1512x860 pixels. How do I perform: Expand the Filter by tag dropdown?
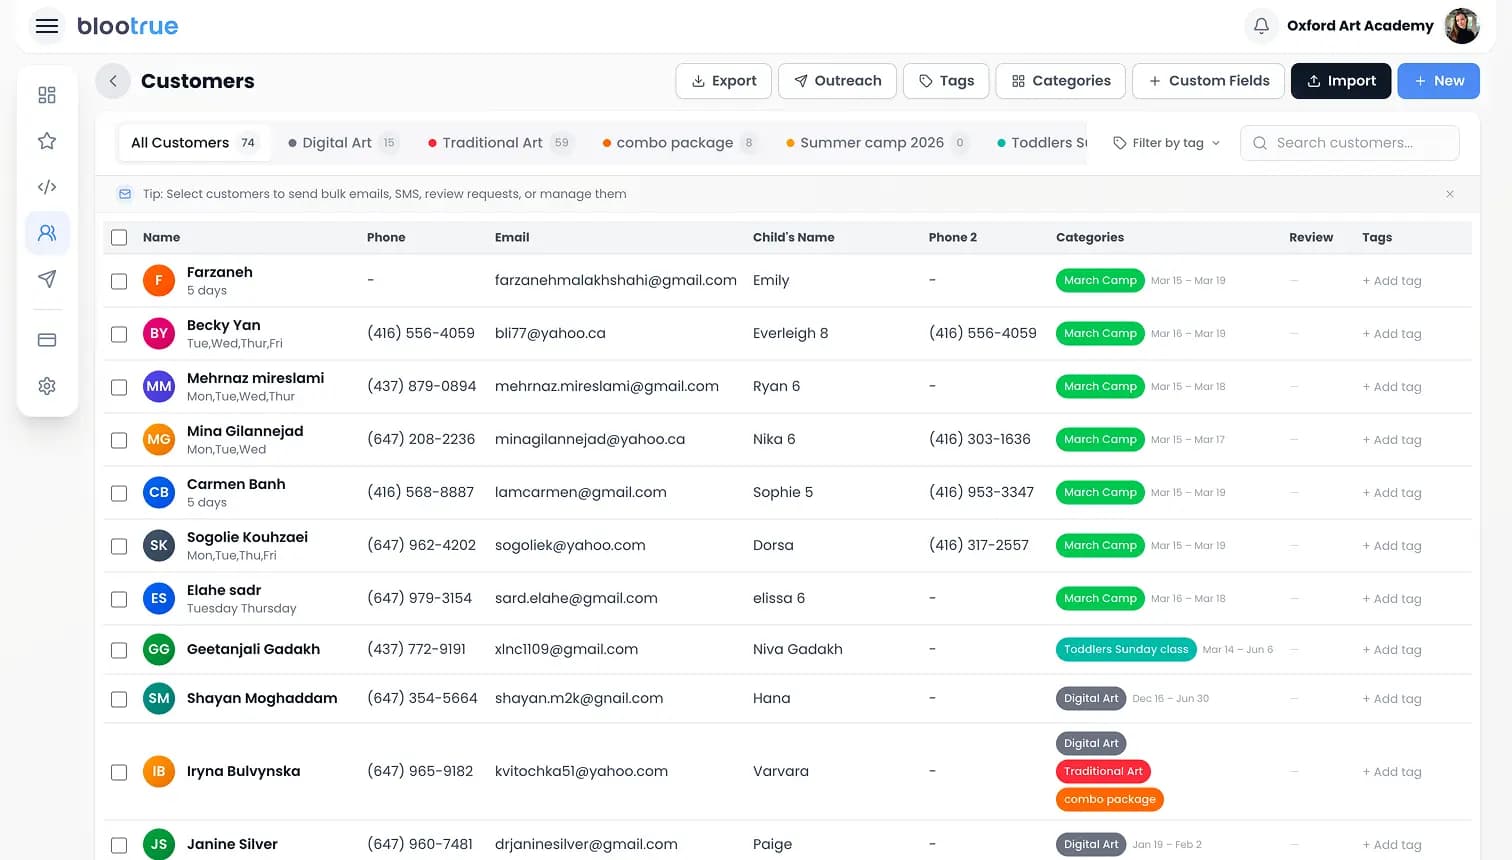point(1166,142)
